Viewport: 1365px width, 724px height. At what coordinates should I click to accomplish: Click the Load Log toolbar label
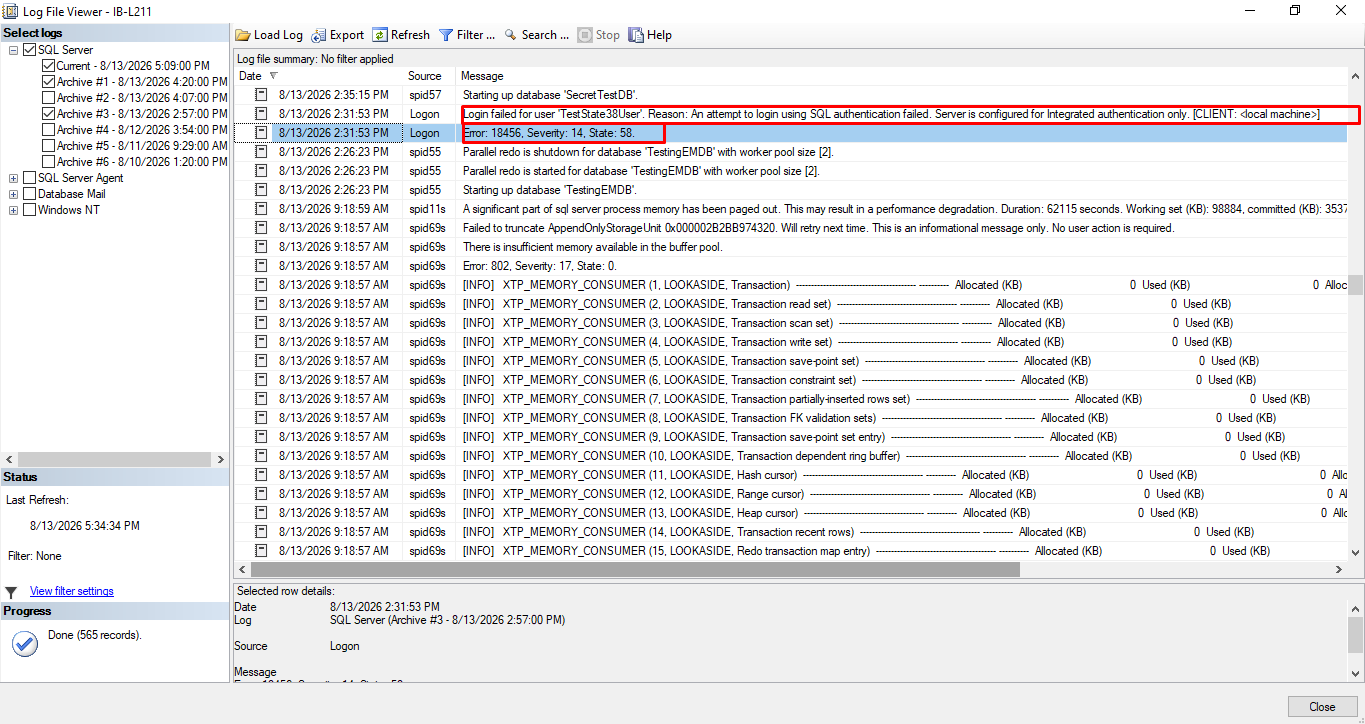(278, 35)
